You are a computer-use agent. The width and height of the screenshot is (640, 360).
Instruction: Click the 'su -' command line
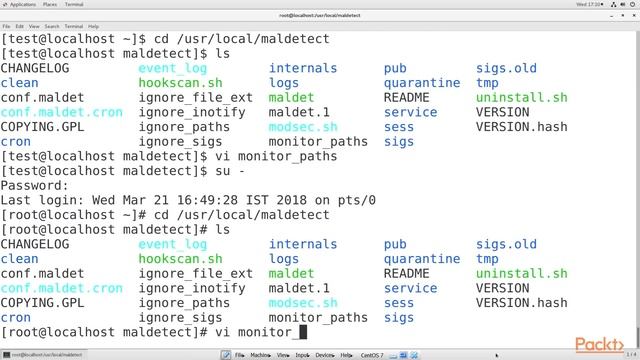[x=122, y=171]
